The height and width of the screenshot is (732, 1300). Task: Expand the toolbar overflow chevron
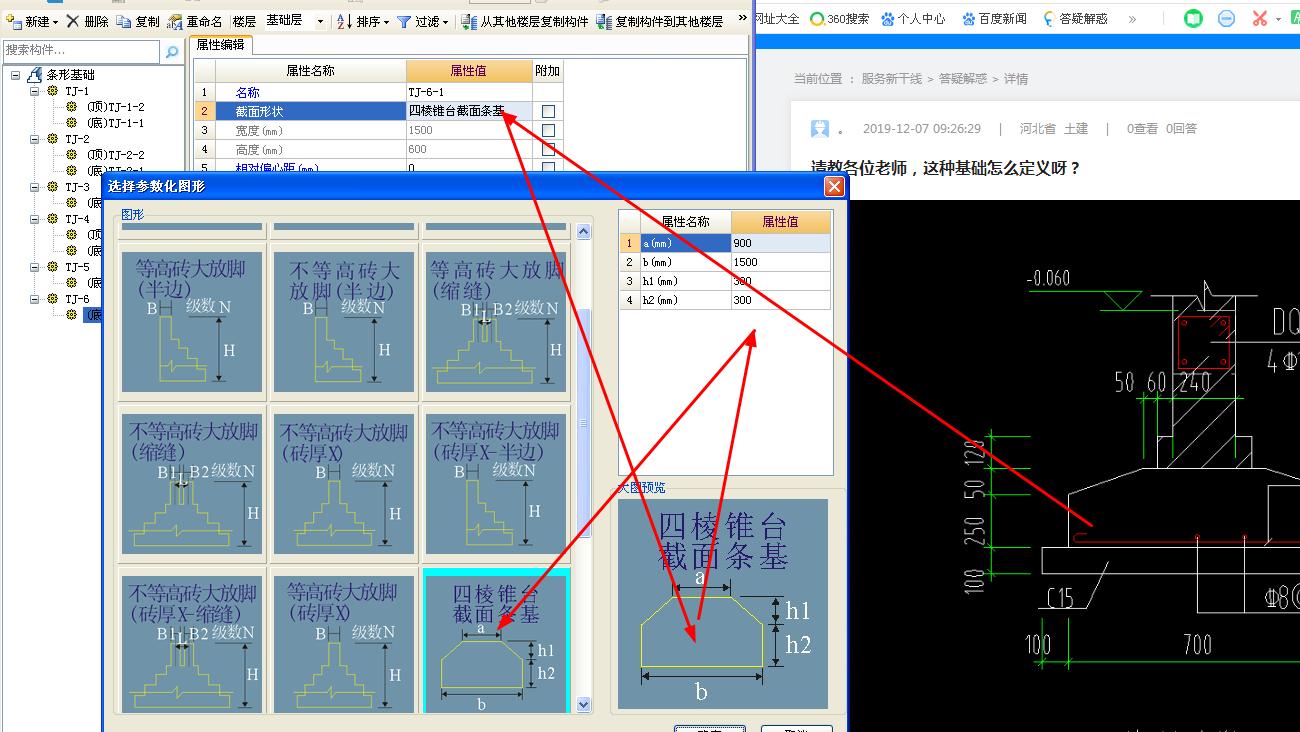point(742,19)
